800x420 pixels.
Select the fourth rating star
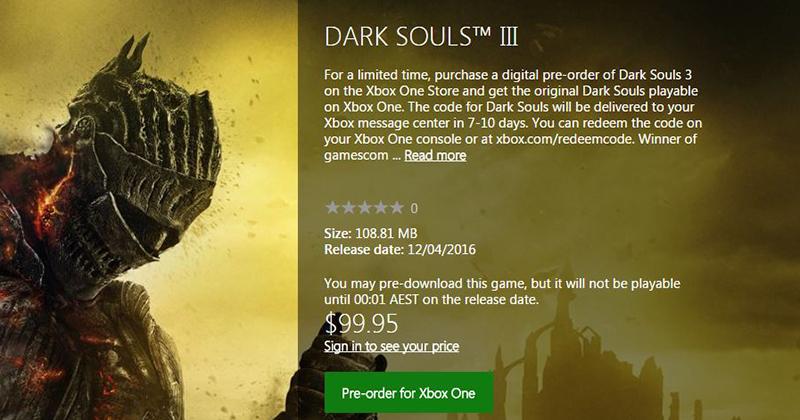[x=381, y=208]
